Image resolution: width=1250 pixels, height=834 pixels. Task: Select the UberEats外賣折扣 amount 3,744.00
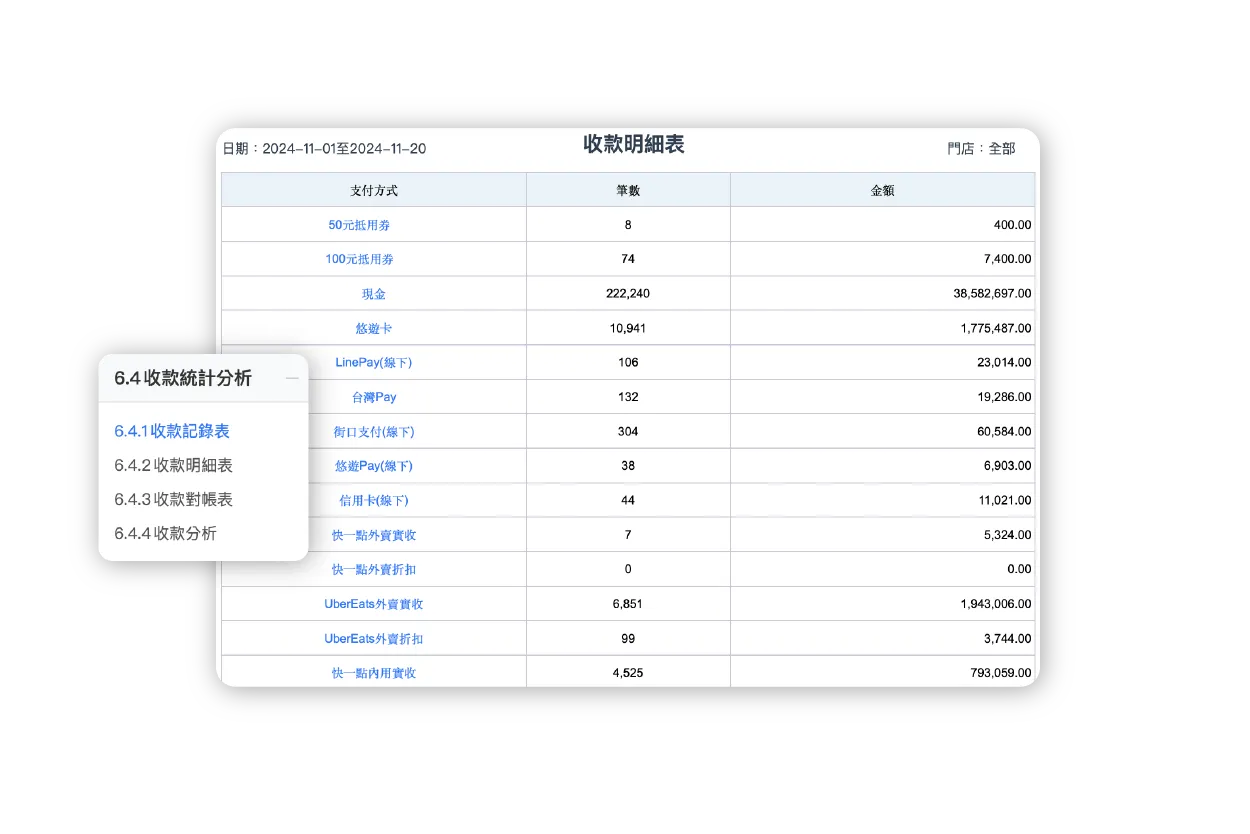click(x=883, y=638)
